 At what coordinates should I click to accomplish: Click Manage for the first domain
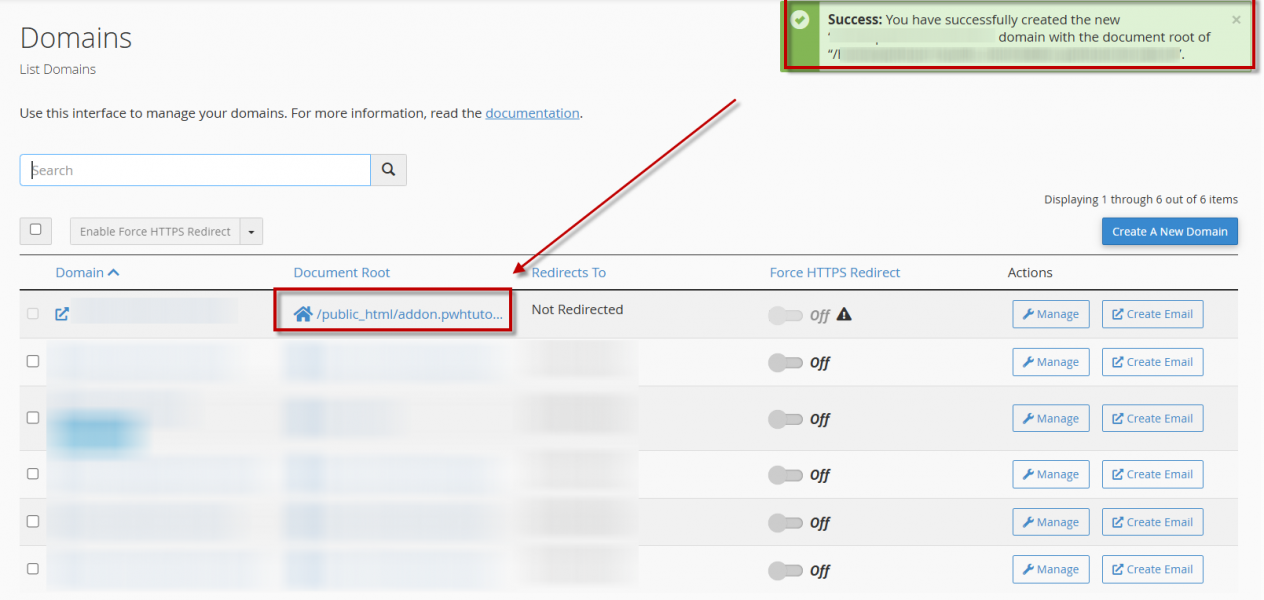pos(1050,314)
